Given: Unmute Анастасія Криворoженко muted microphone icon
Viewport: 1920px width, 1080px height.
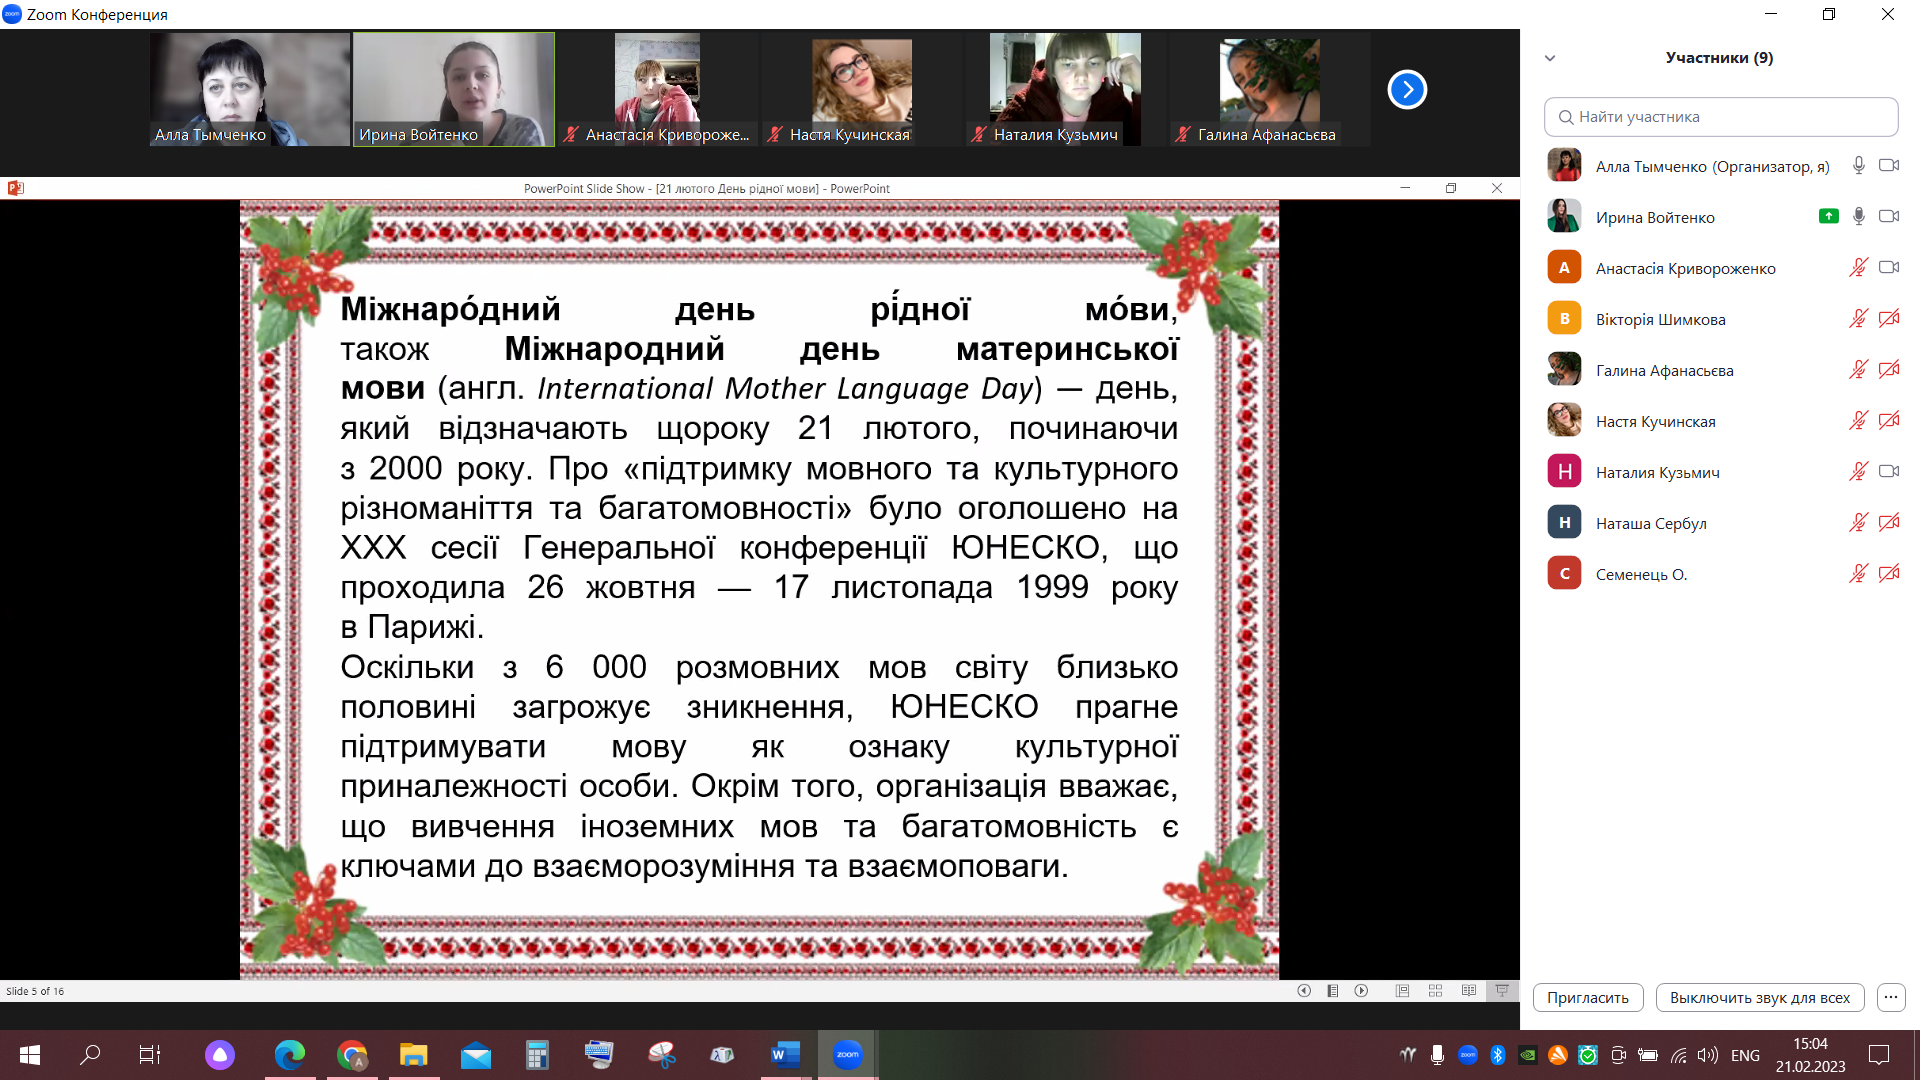Looking at the screenshot, I should click(x=1858, y=268).
